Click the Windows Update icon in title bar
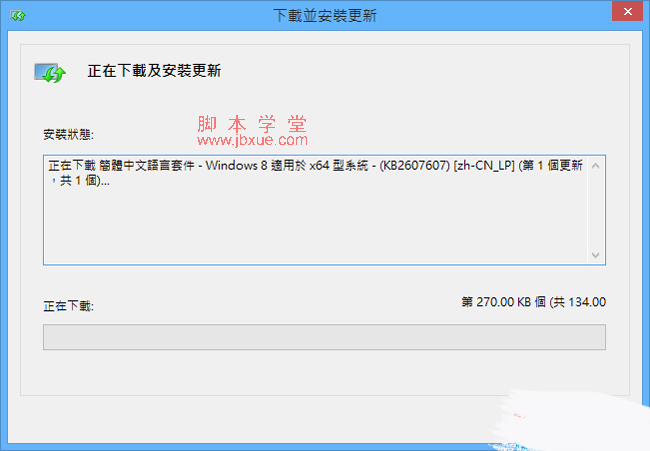This screenshot has width=650, height=451. 18,16
